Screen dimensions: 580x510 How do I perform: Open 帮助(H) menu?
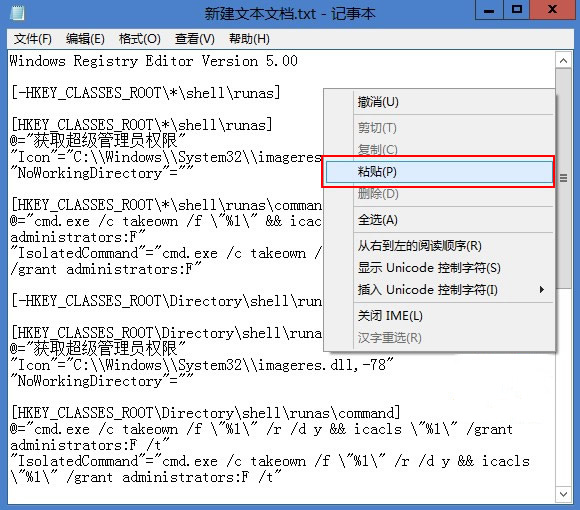[x=249, y=39]
